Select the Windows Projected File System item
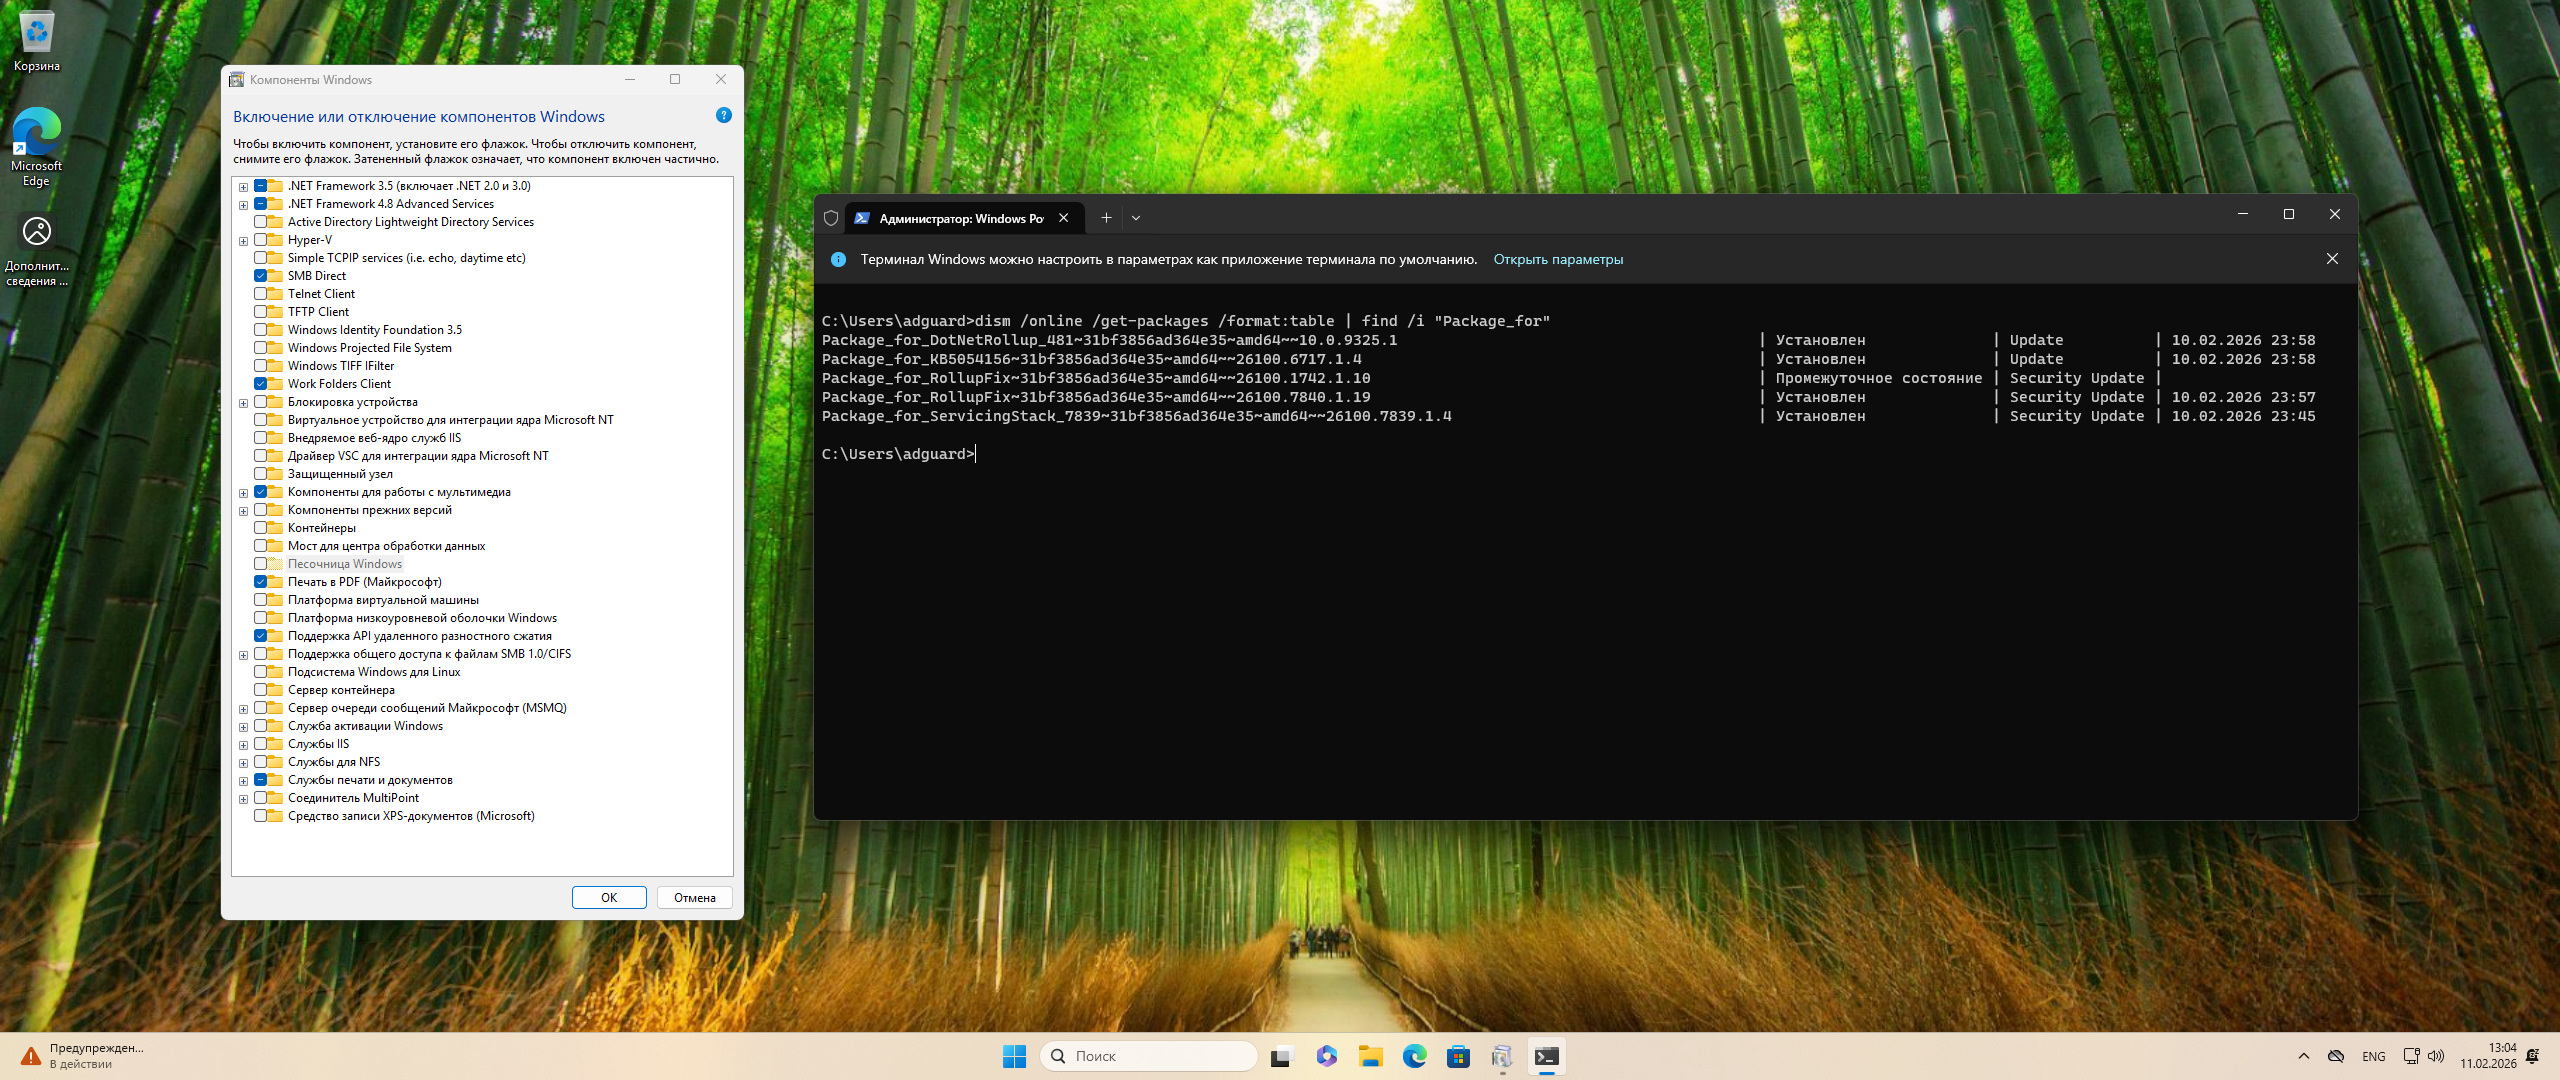 (x=369, y=348)
